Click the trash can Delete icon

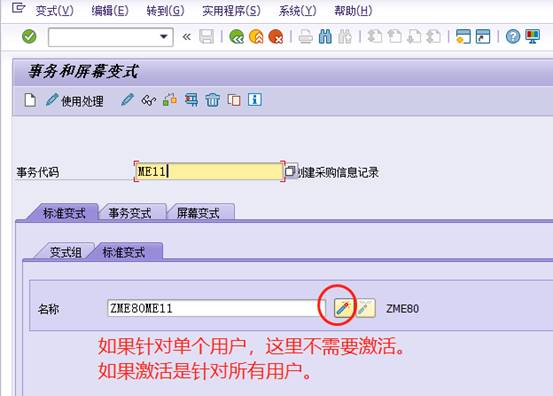tap(213, 100)
